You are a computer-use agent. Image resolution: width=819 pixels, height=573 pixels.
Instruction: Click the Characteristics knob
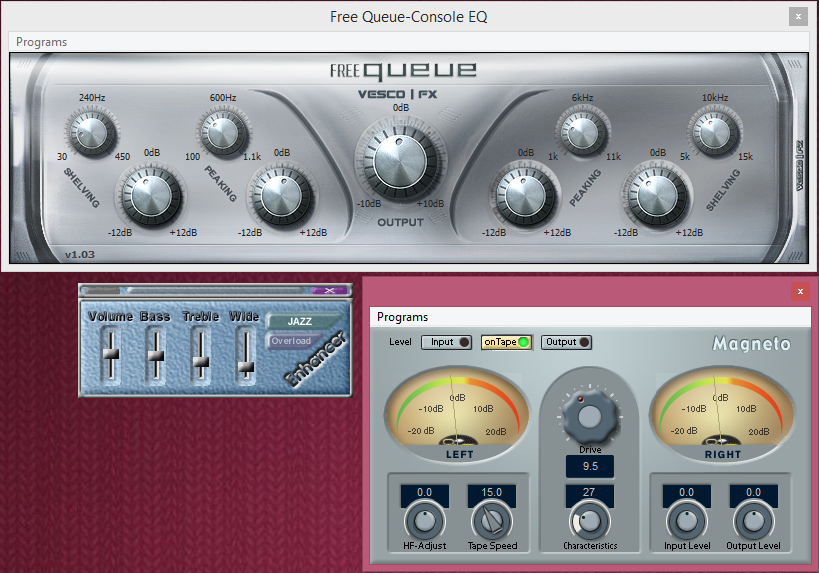pyautogui.click(x=590, y=521)
